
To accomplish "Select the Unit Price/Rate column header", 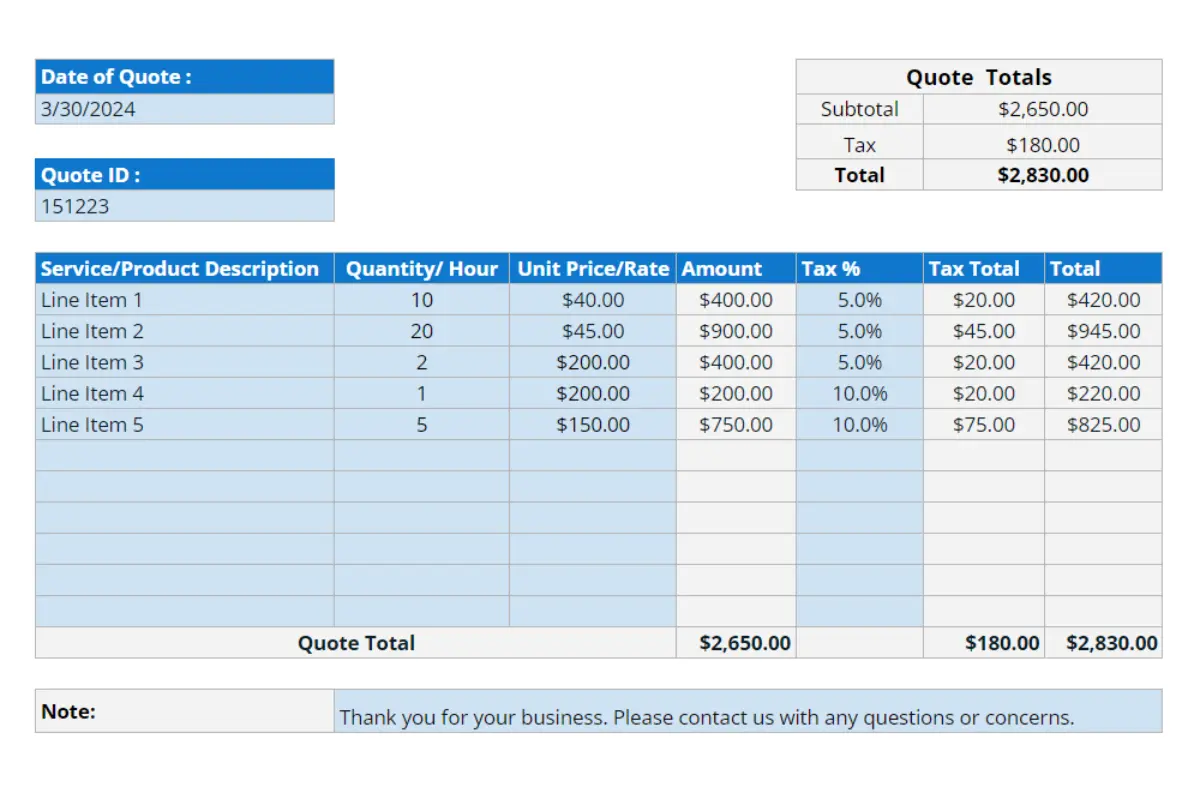I will pos(592,268).
